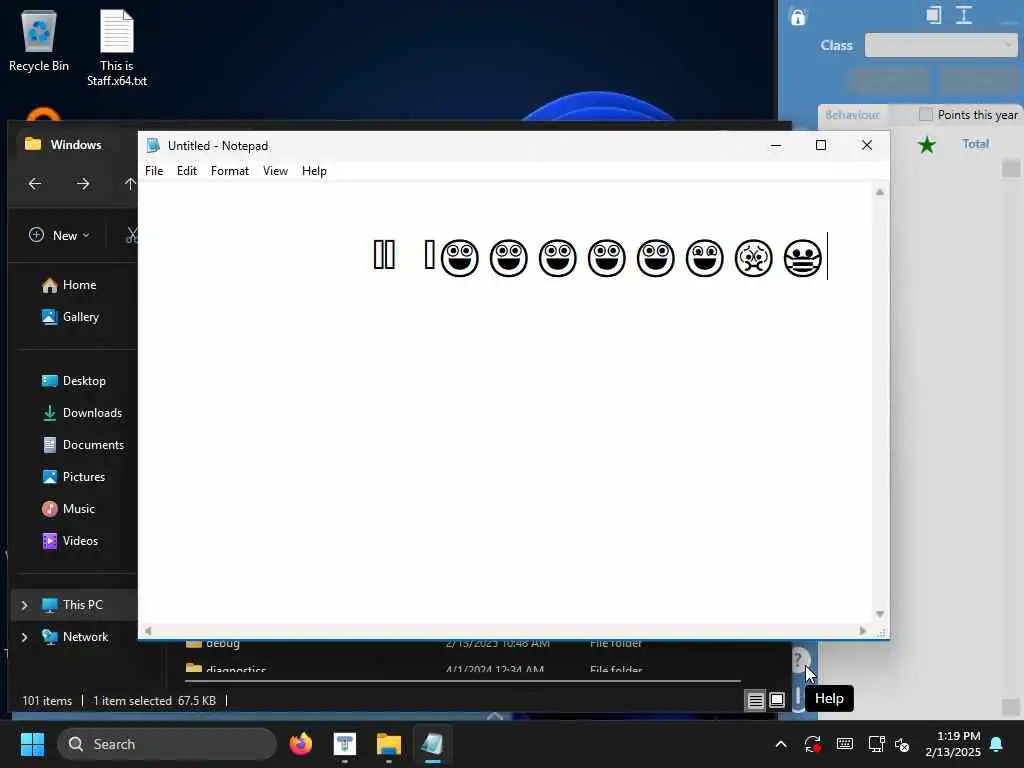The height and width of the screenshot is (768, 1024).
Task: Open Notepad's Edit menu
Action: 187,170
